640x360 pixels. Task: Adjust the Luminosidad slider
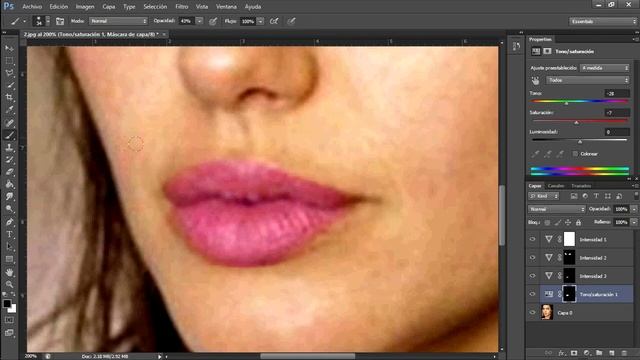pos(580,142)
